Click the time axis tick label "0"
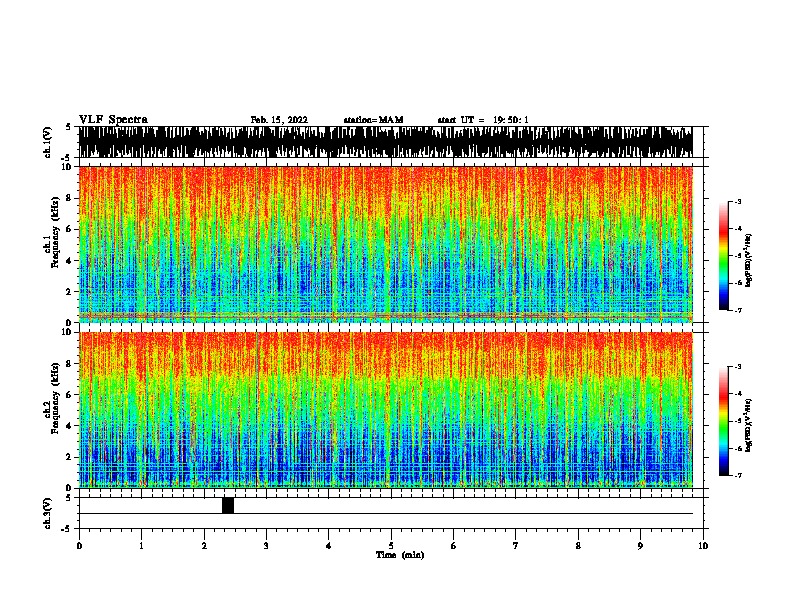This screenshot has width=792, height=612. [x=79, y=546]
